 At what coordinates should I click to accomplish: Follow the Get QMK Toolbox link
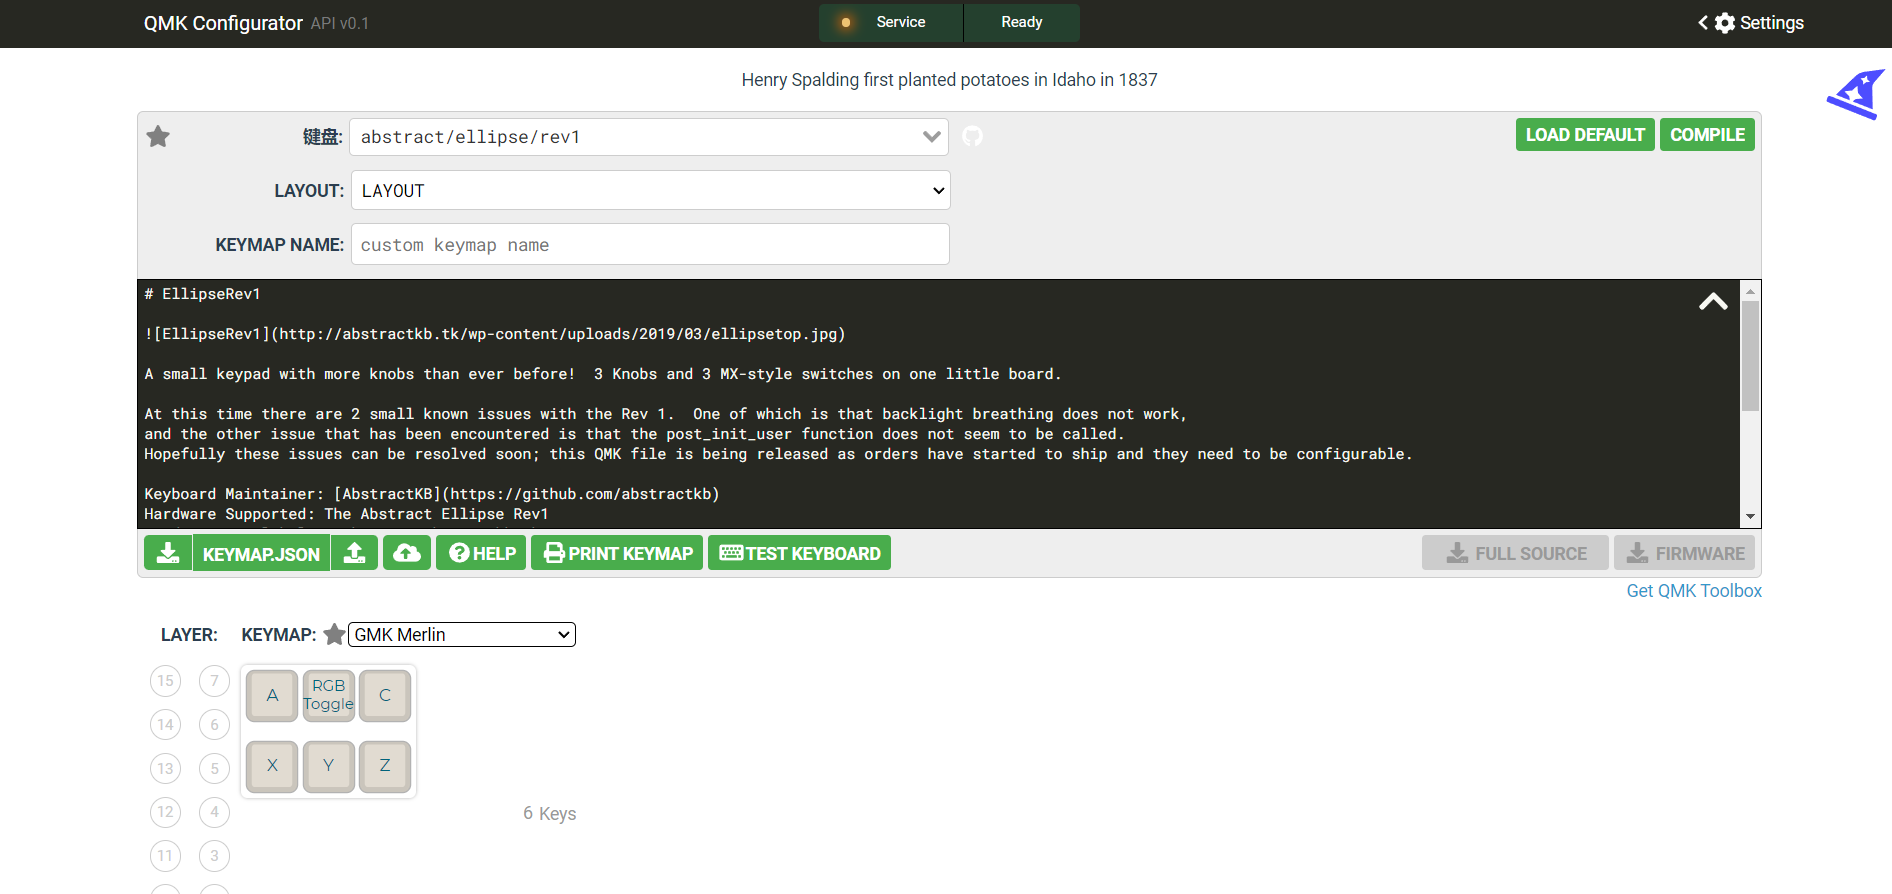pyautogui.click(x=1694, y=591)
